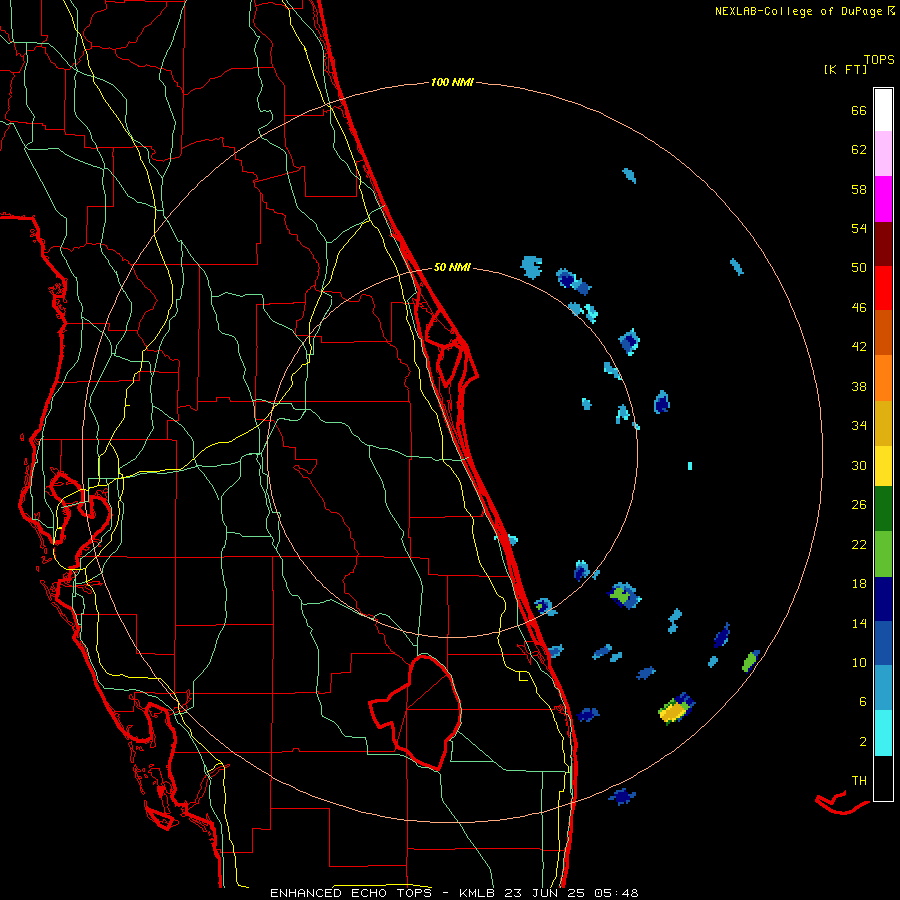
Task: Click the "100 NMI" range ring label
Action: (452, 82)
